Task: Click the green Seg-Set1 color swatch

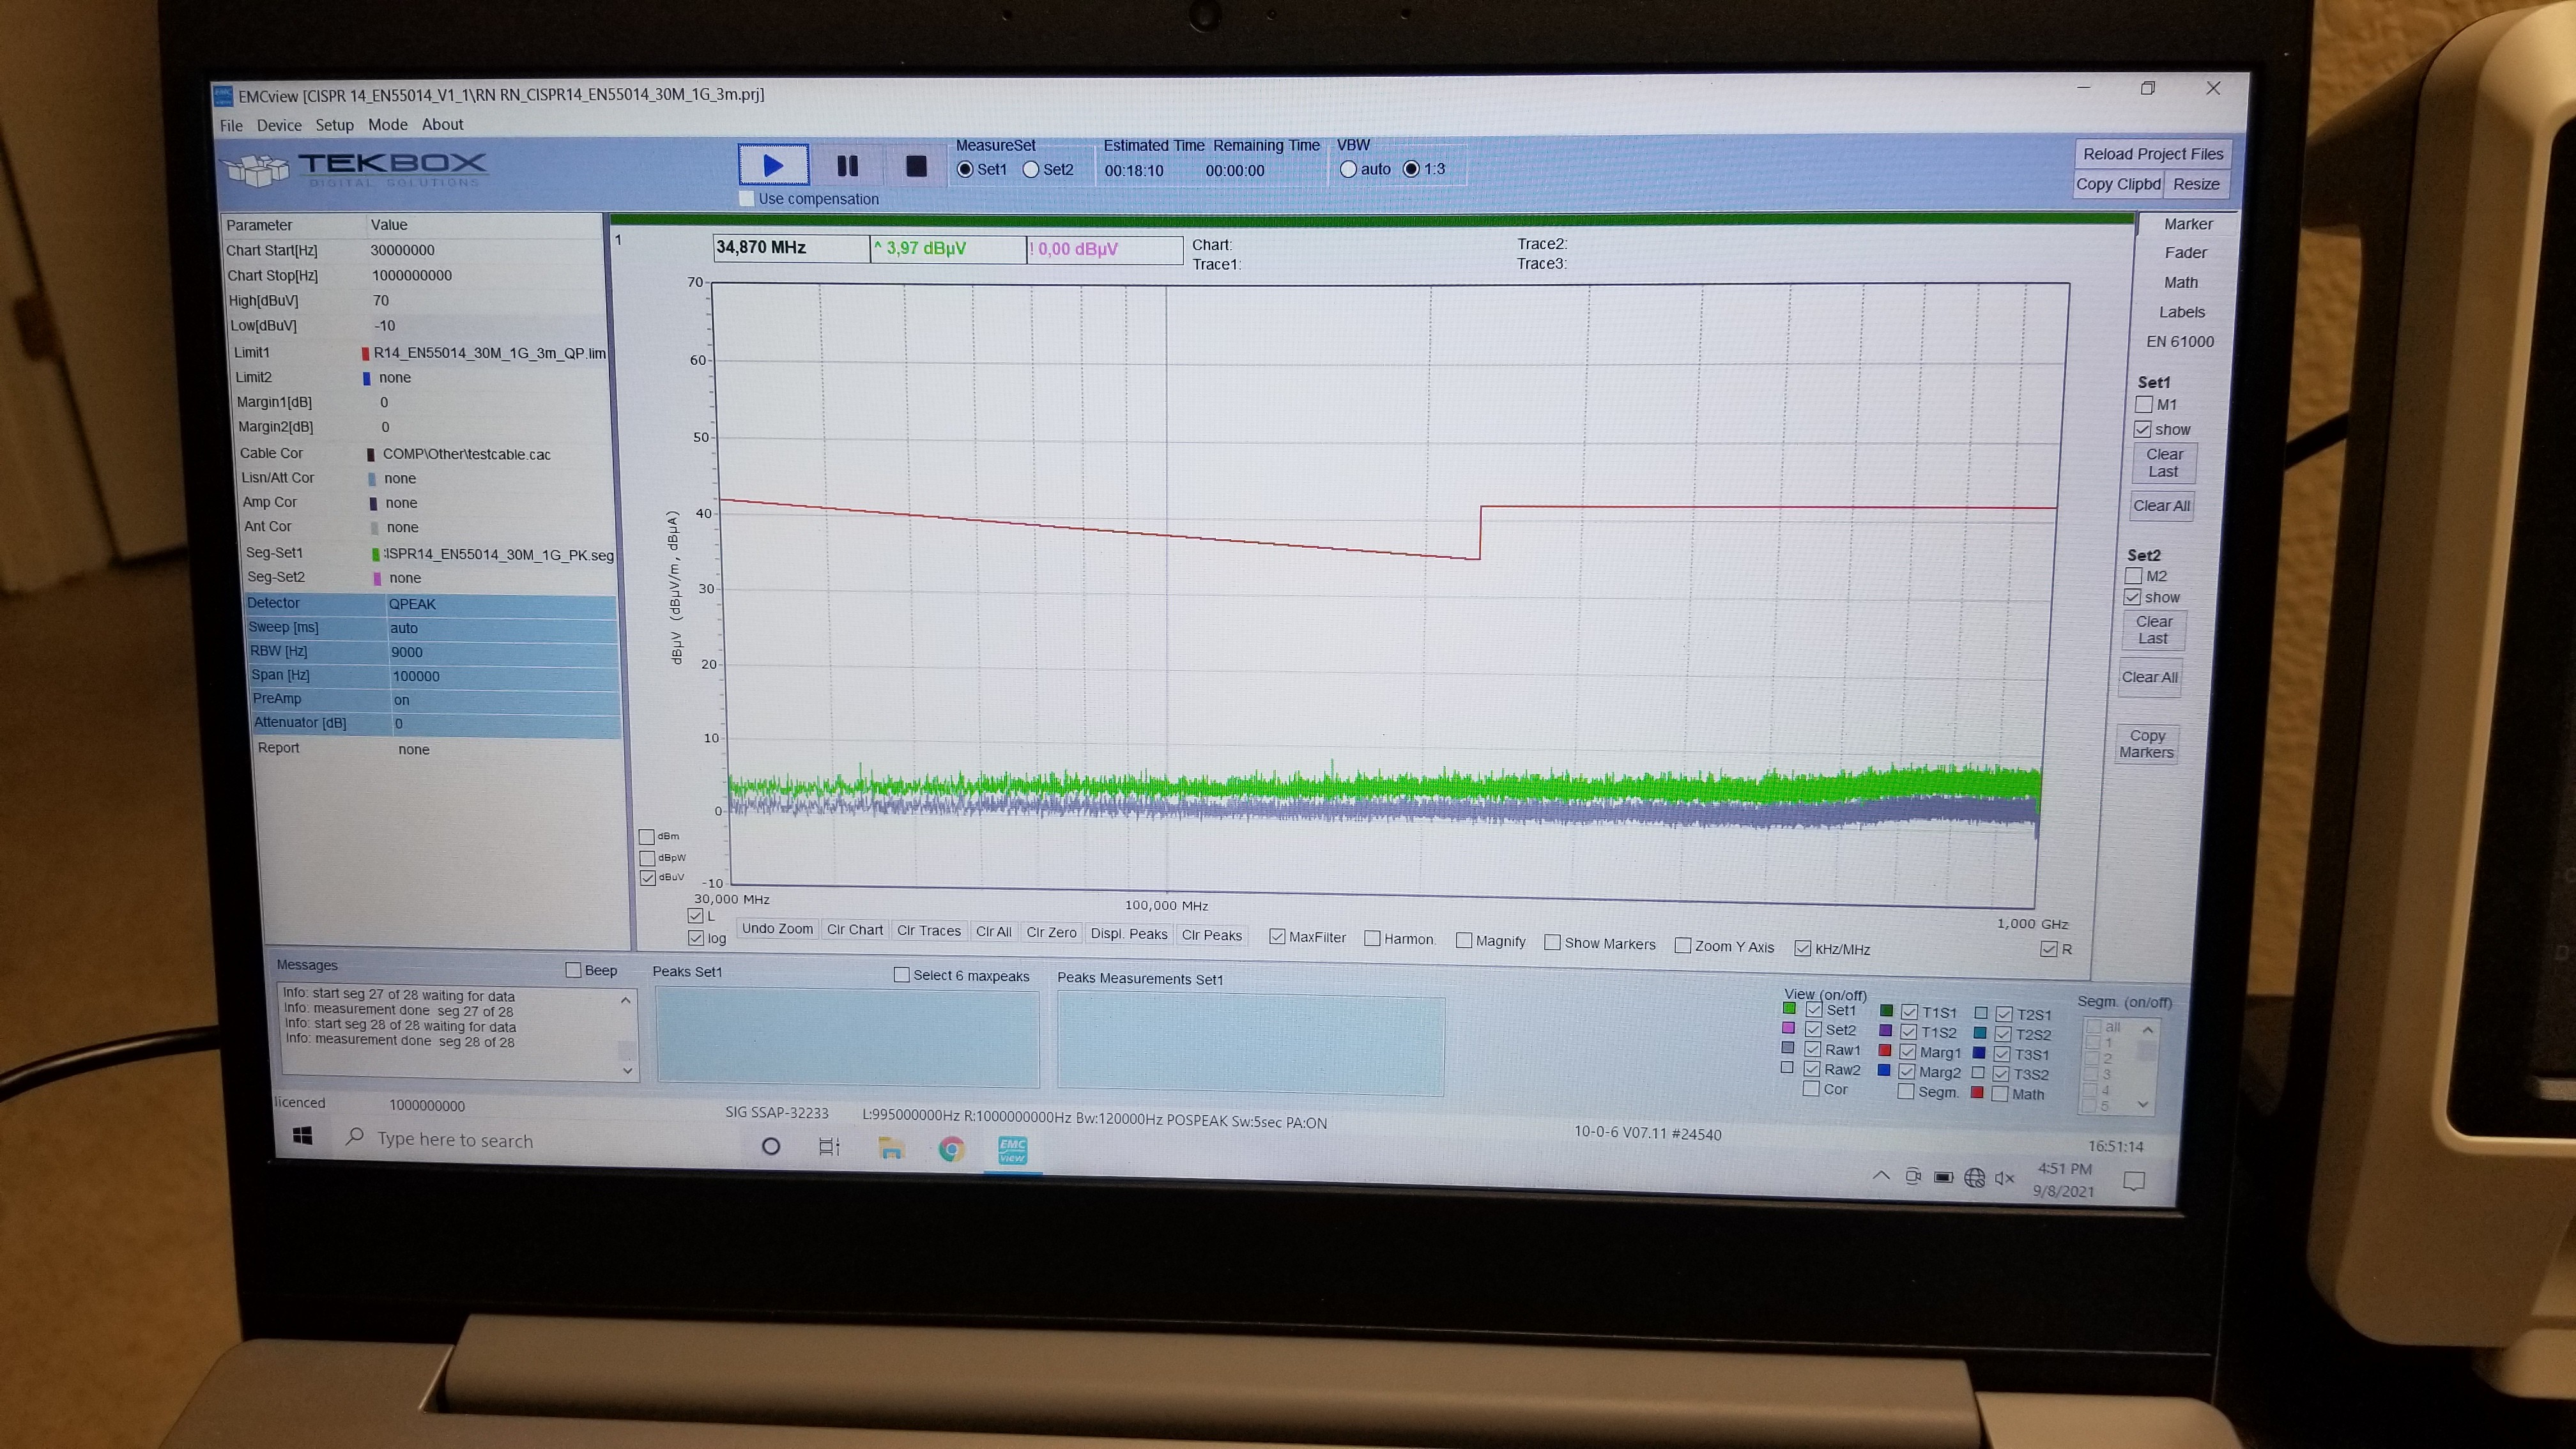Action: (376, 554)
